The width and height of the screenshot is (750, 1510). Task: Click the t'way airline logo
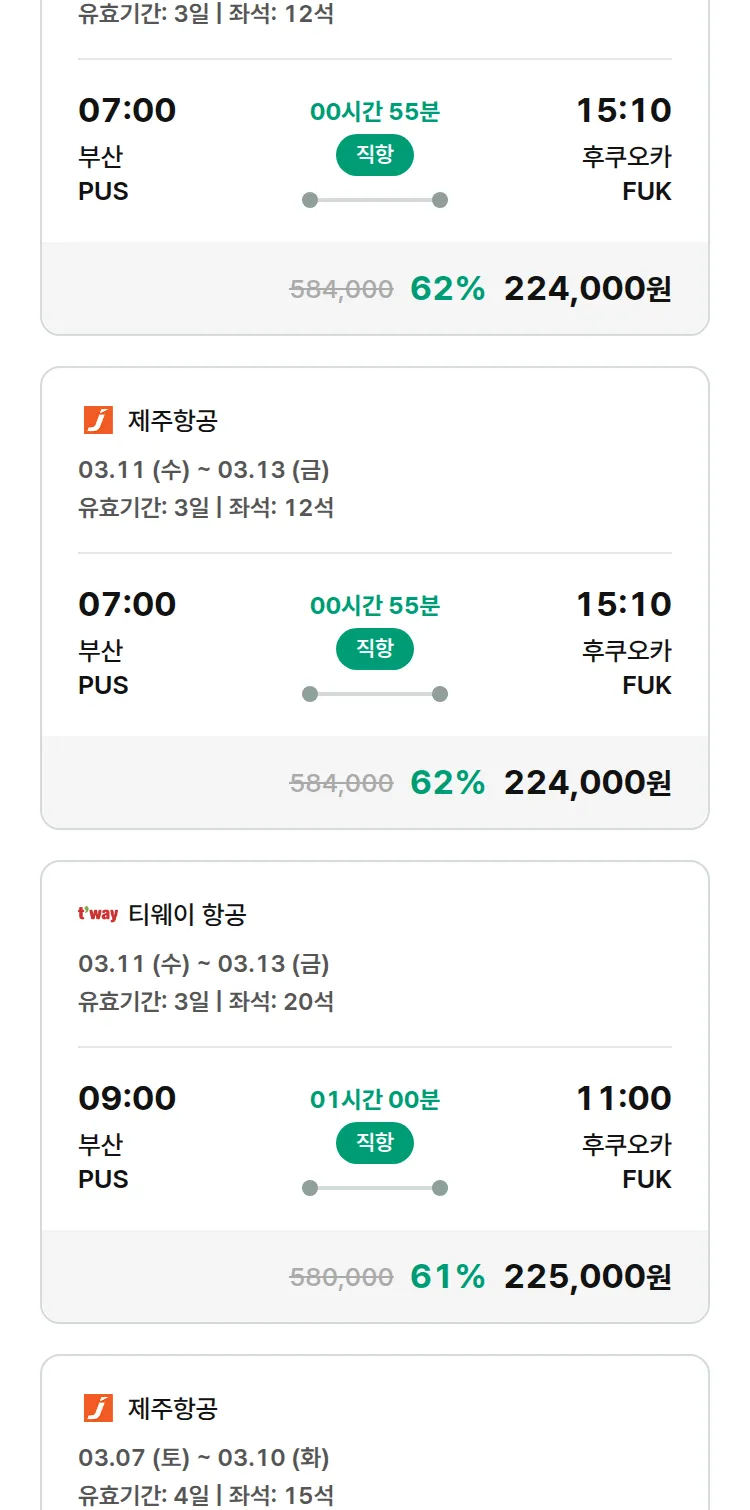(98, 914)
